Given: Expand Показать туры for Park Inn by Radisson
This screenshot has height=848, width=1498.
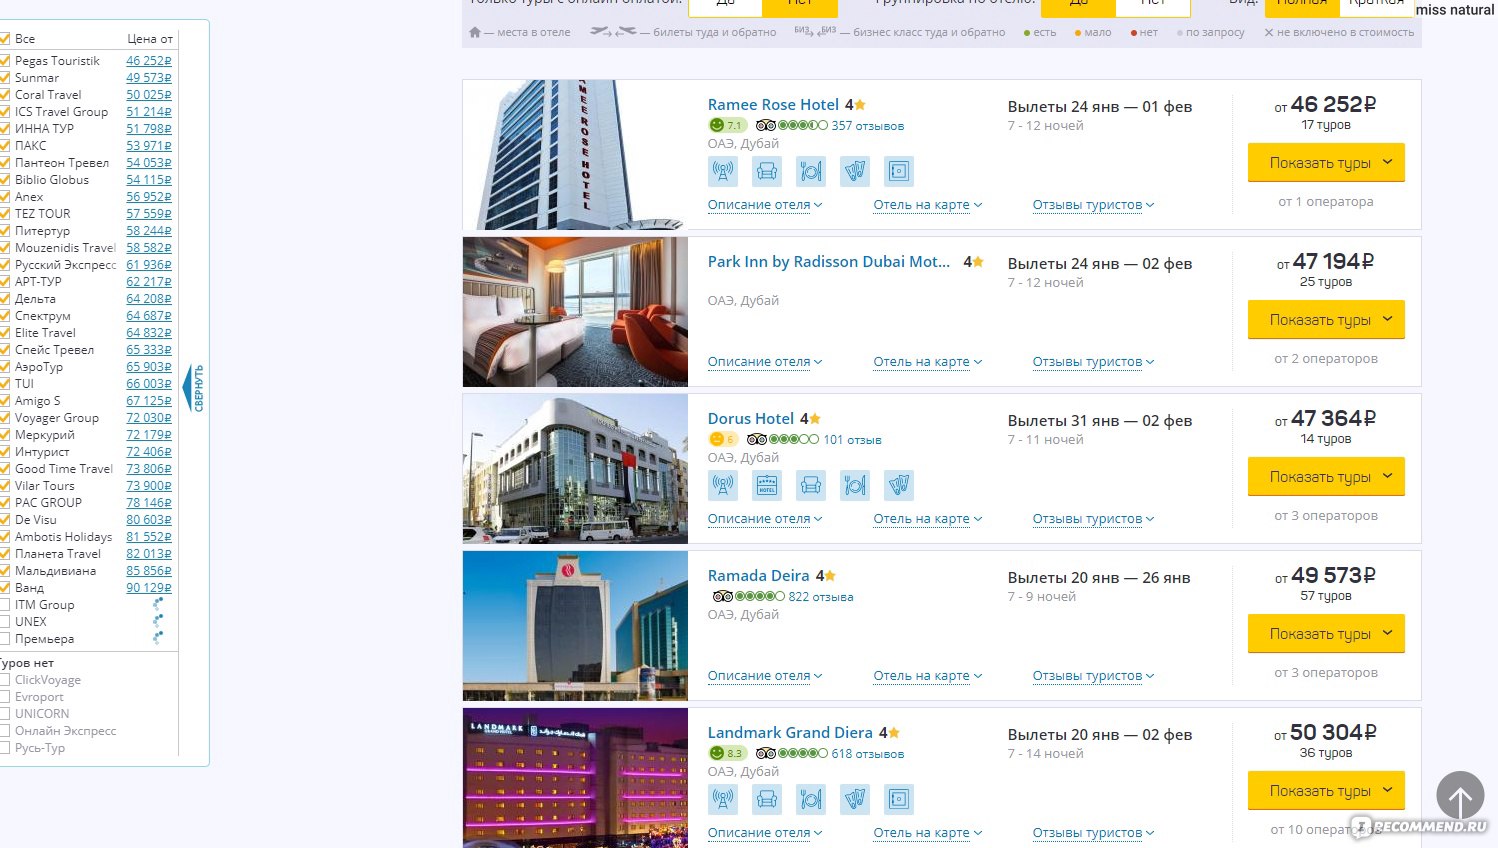Looking at the screenshot, I should pyautogui.click(x=1326, y=319).
